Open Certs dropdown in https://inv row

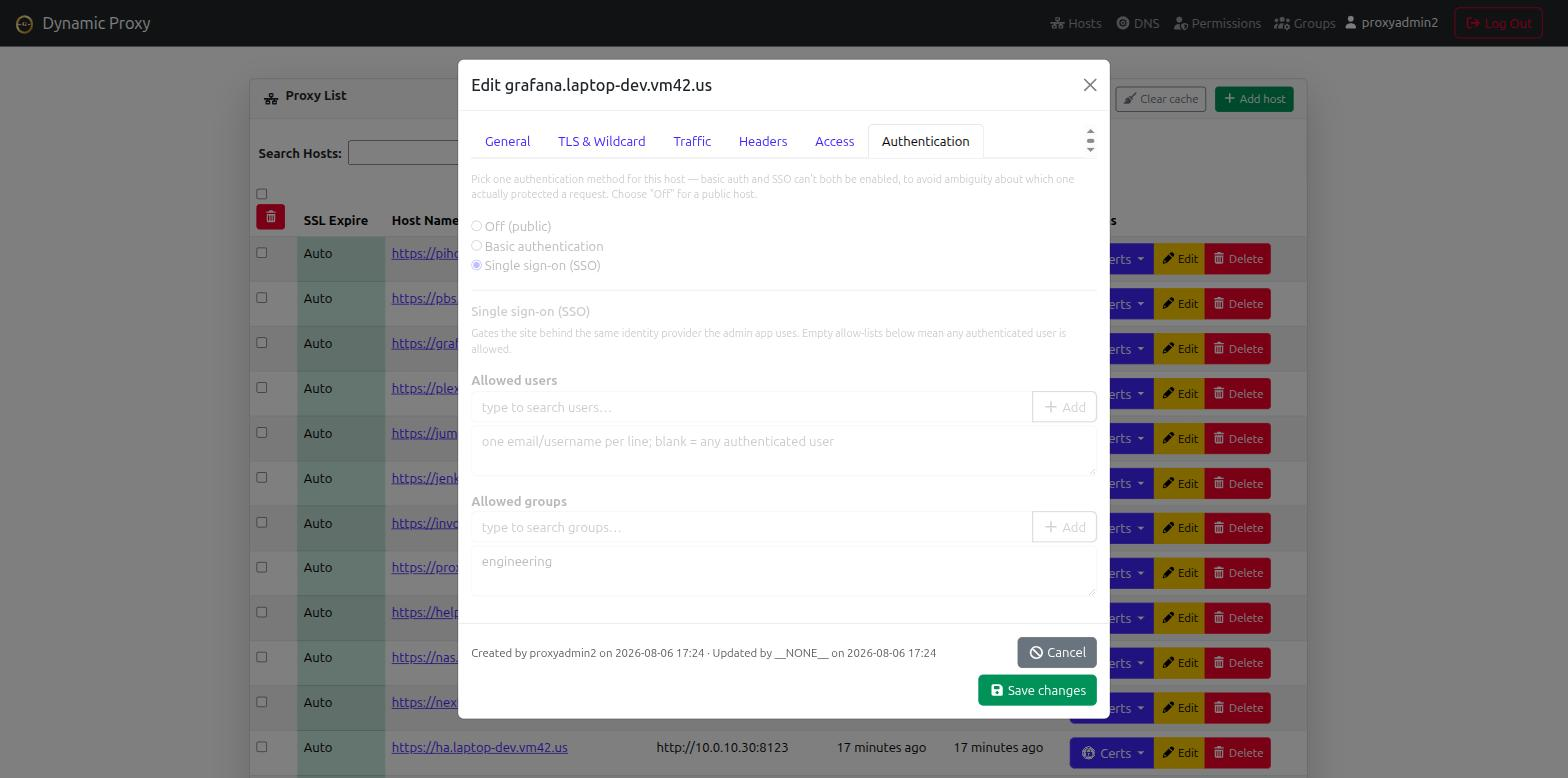coord(1131,528)
